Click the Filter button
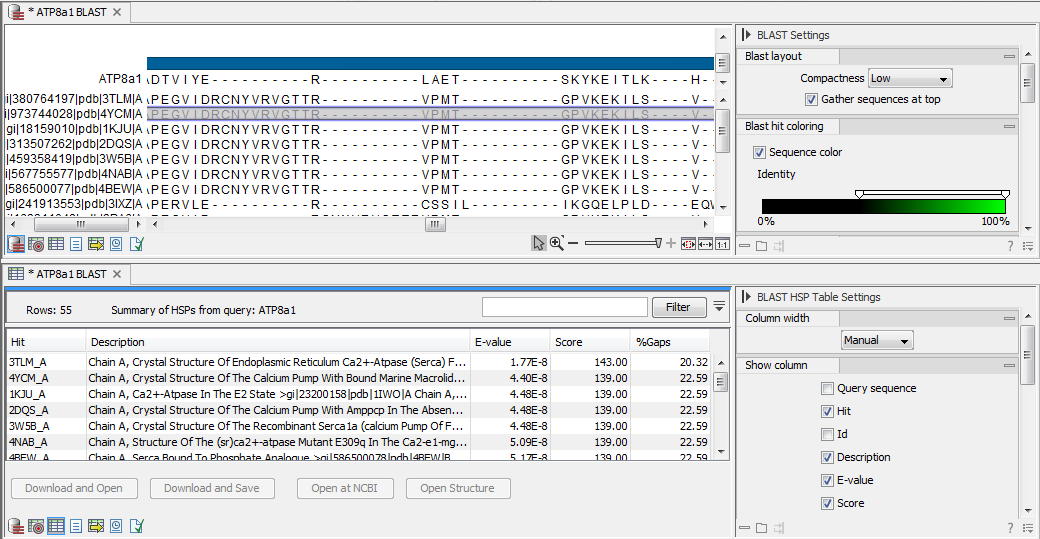The width and height of the screenshot is (1040, 539). click(678, 307)
